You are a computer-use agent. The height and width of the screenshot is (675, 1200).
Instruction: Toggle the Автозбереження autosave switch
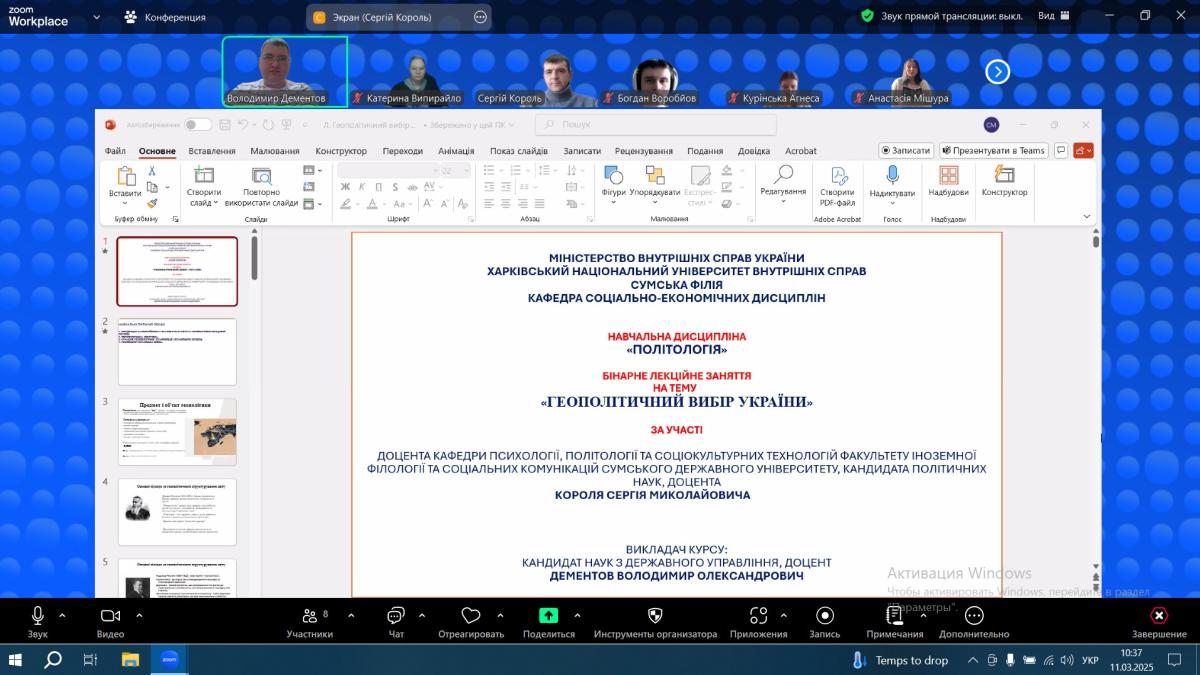(x=198, y=125)
